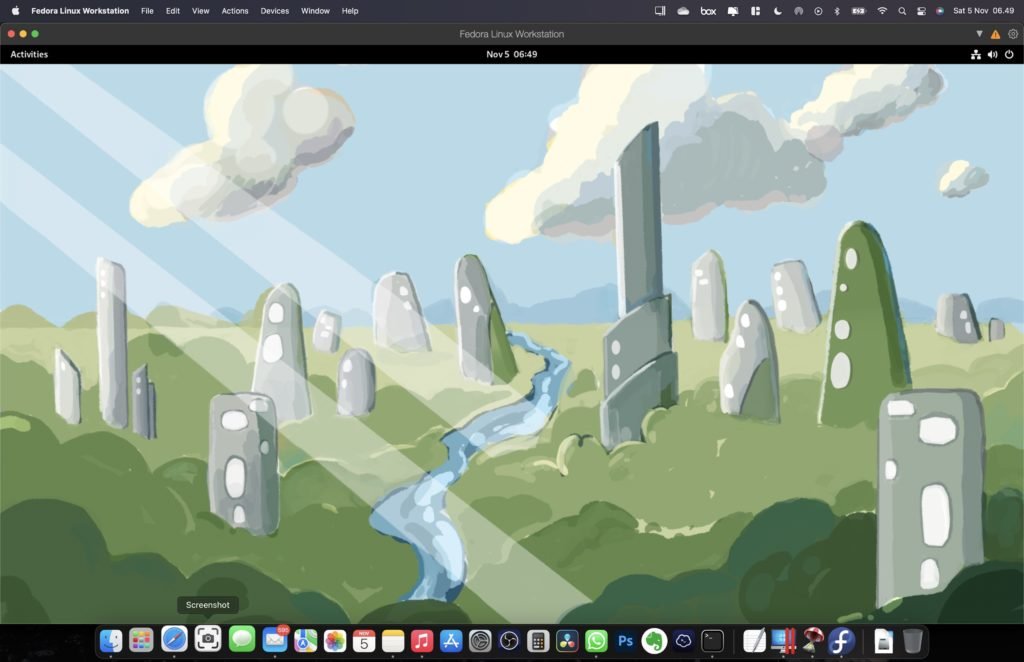
Task: Open the Help menu
Action: click(350, 11)
